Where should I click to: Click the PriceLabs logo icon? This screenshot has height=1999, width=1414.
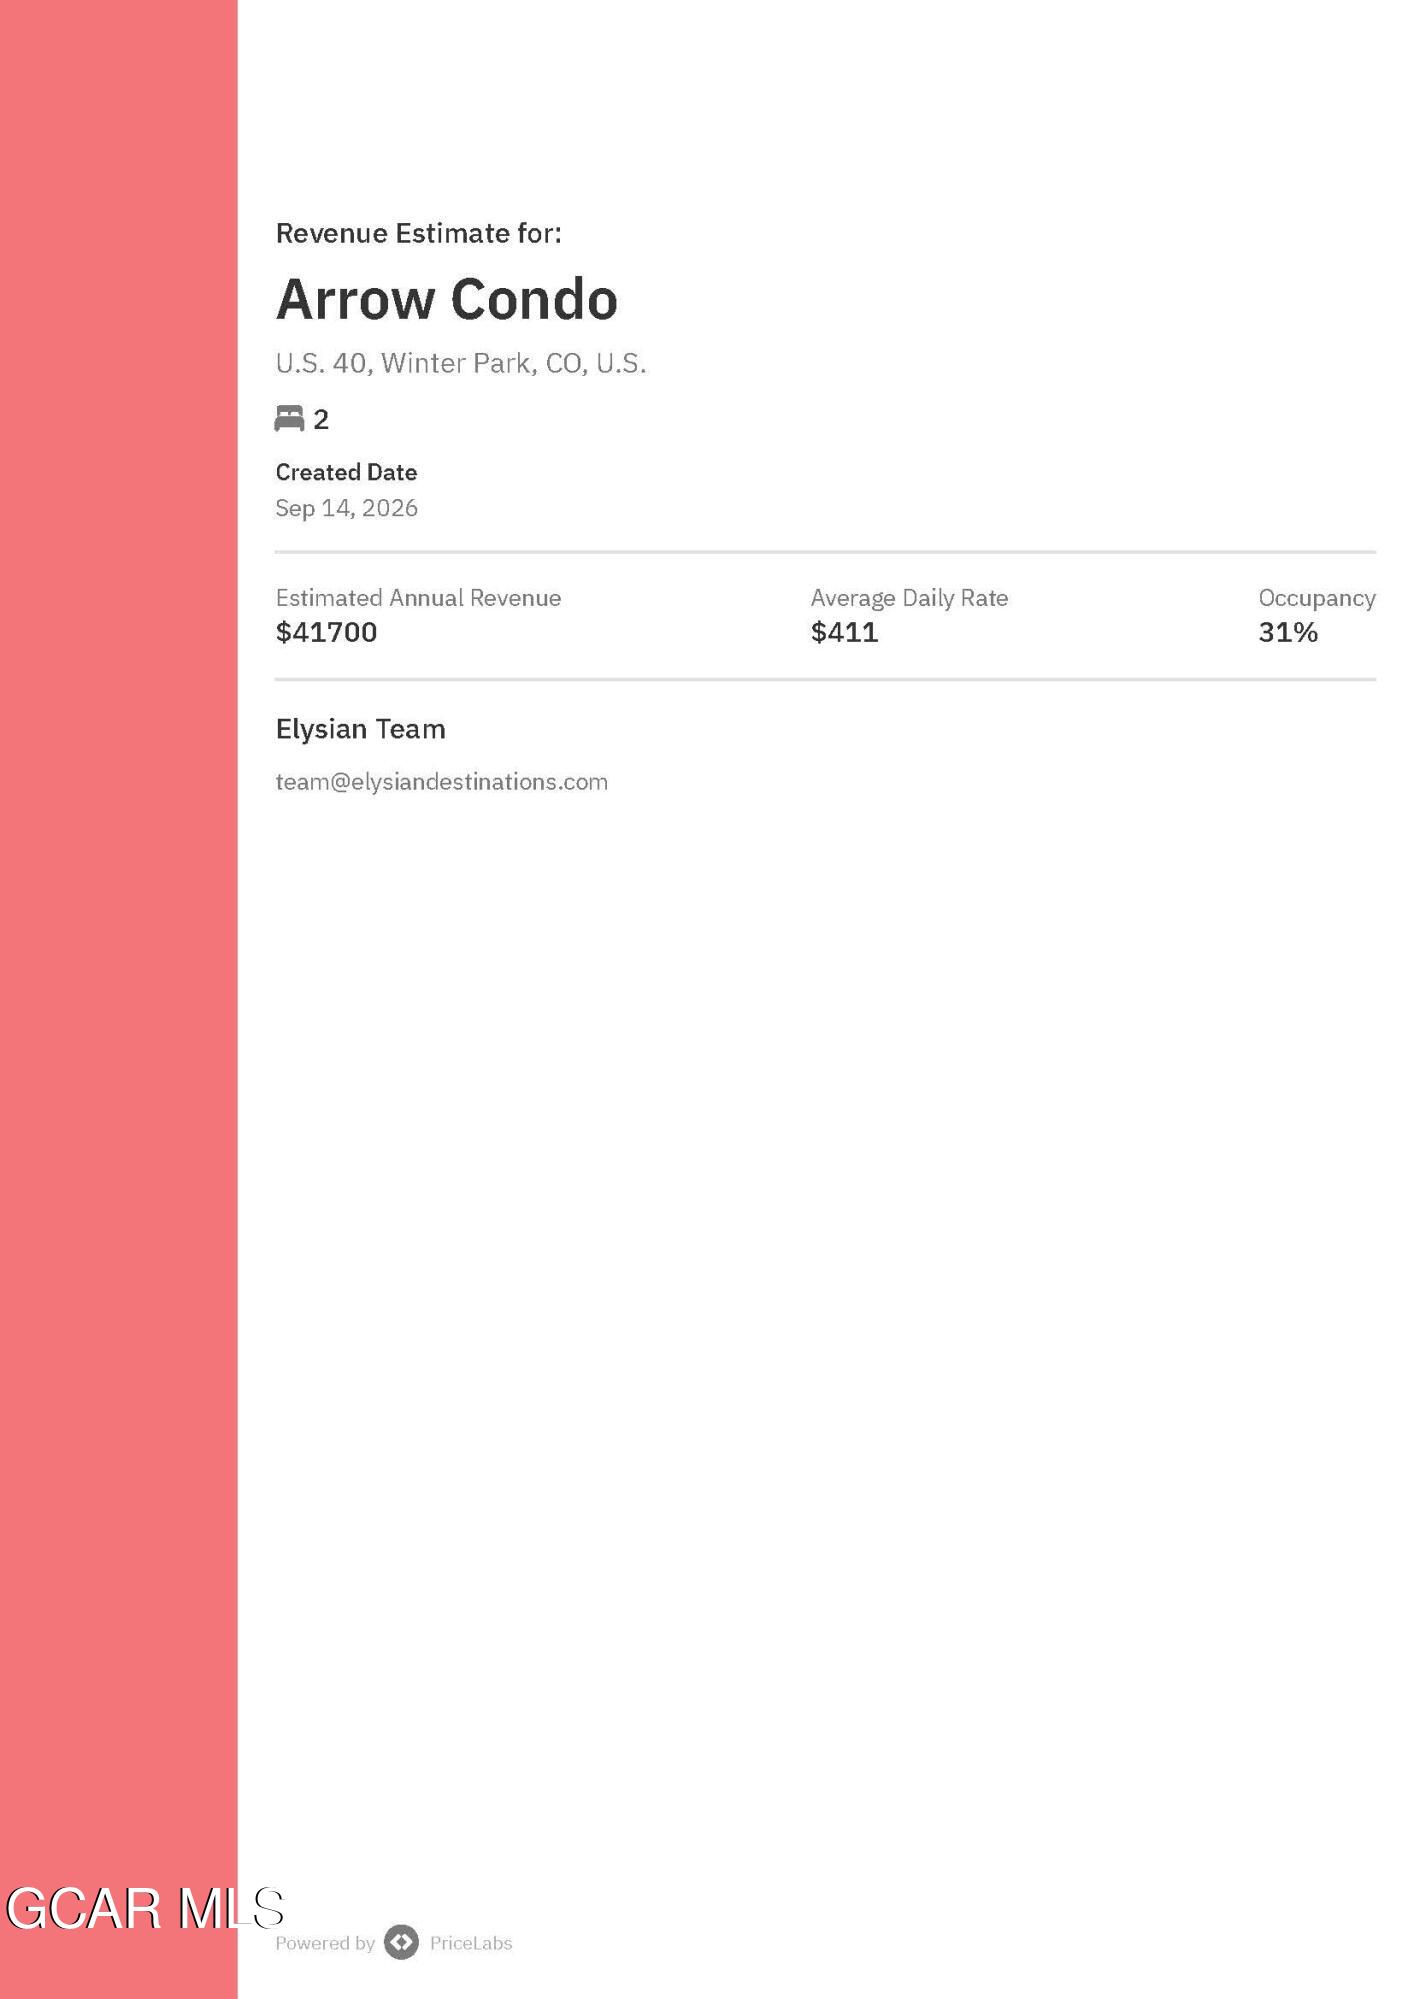[x=401, y=1942]
